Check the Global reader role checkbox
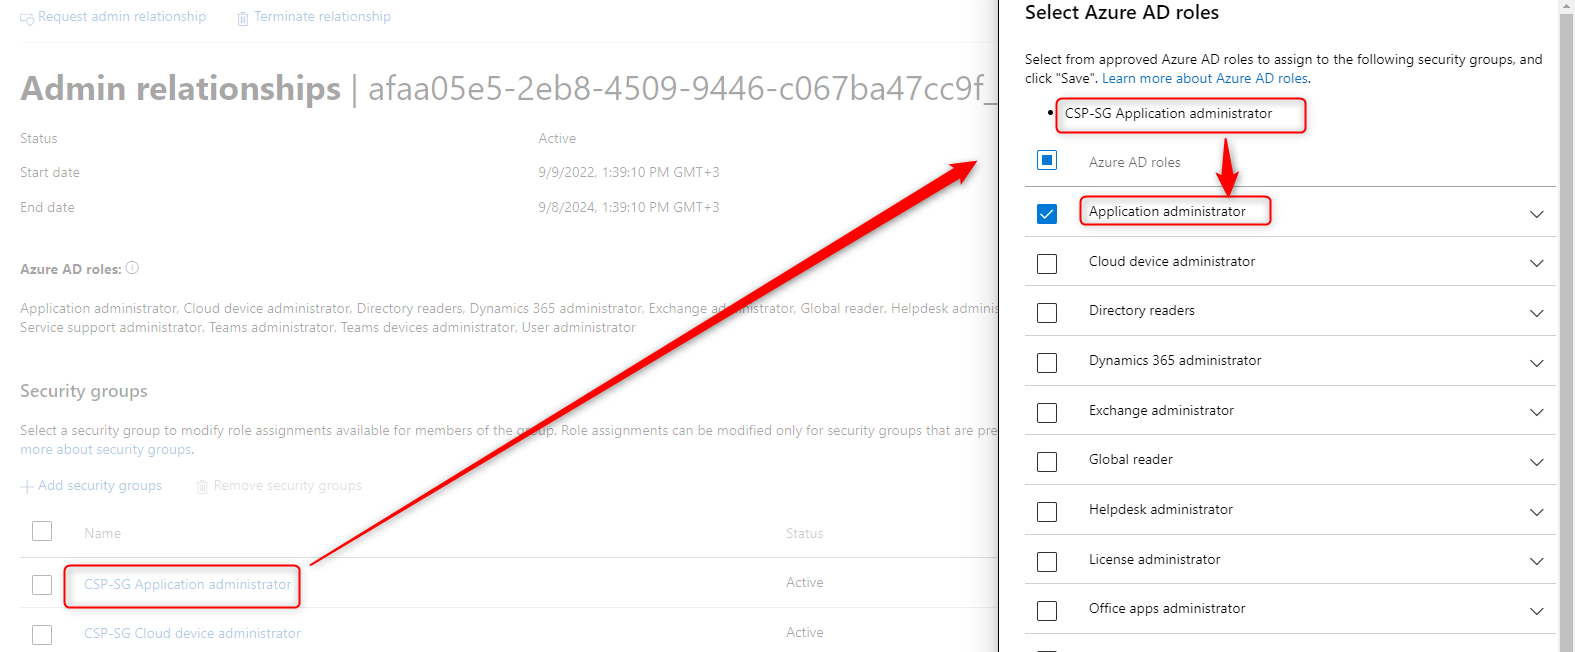The width and height of the screenshot is (1575, 652). pyautogui.click(x=1047, y=462)
